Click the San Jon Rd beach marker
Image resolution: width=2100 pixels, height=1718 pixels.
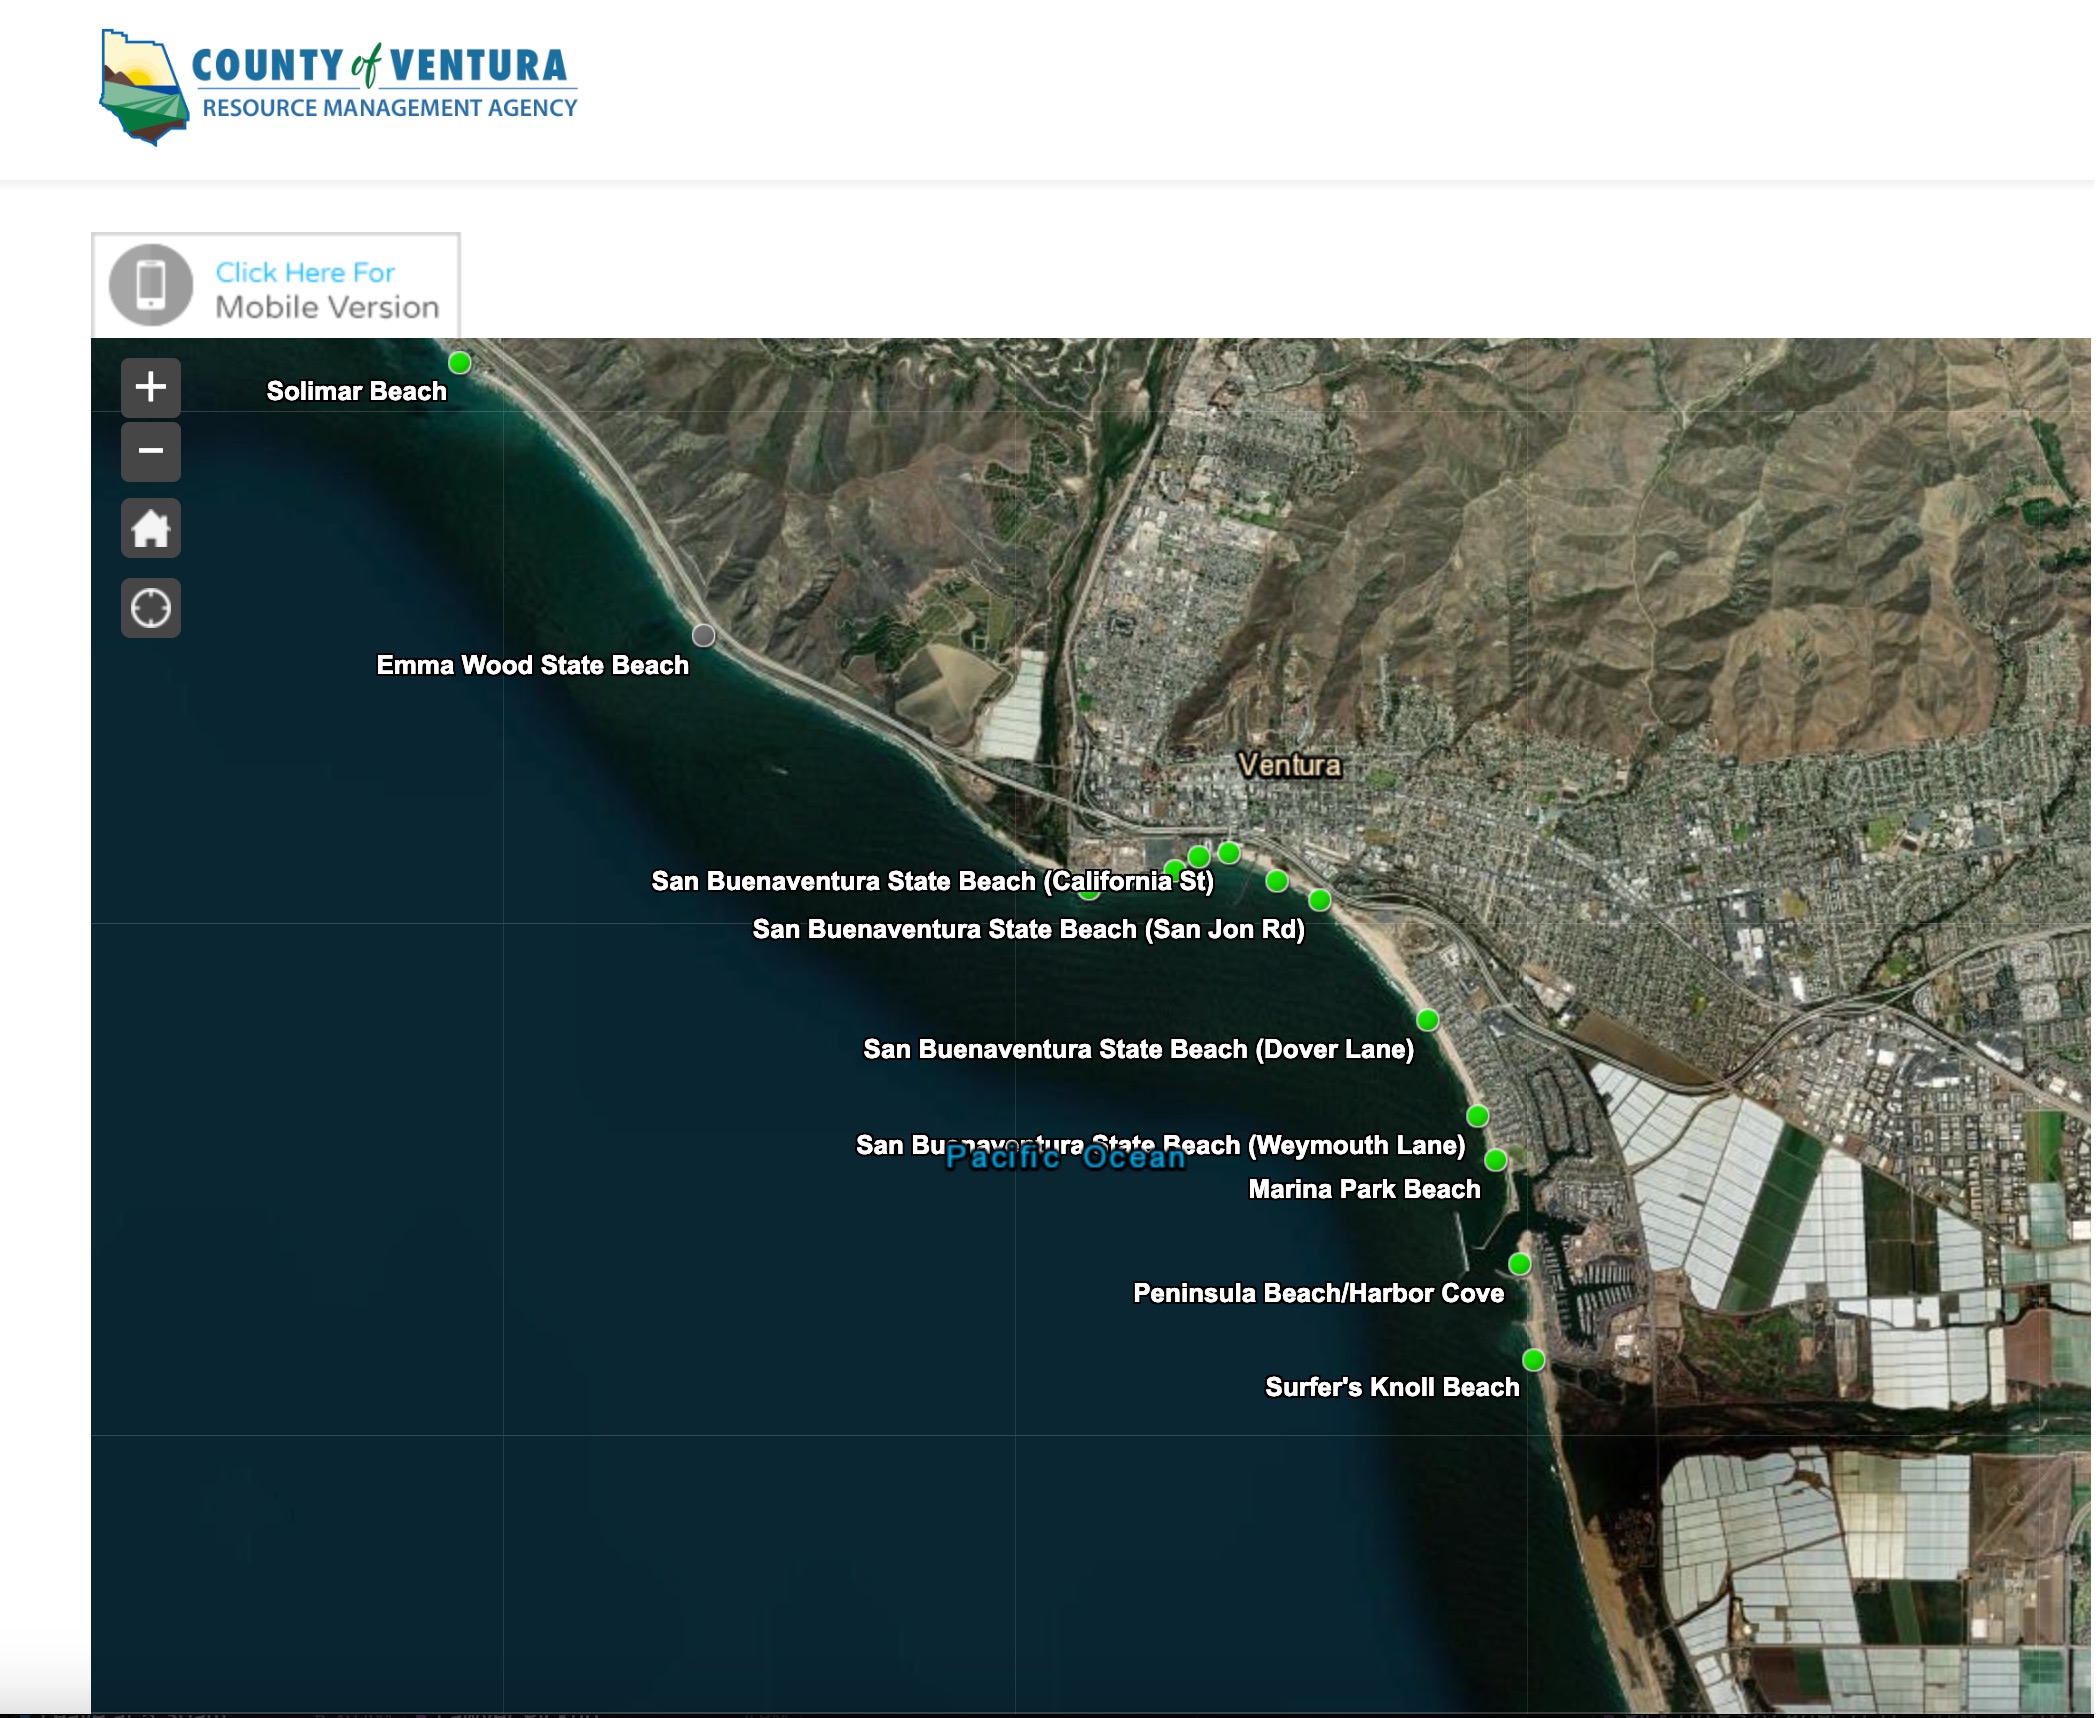click(1319, 900)
